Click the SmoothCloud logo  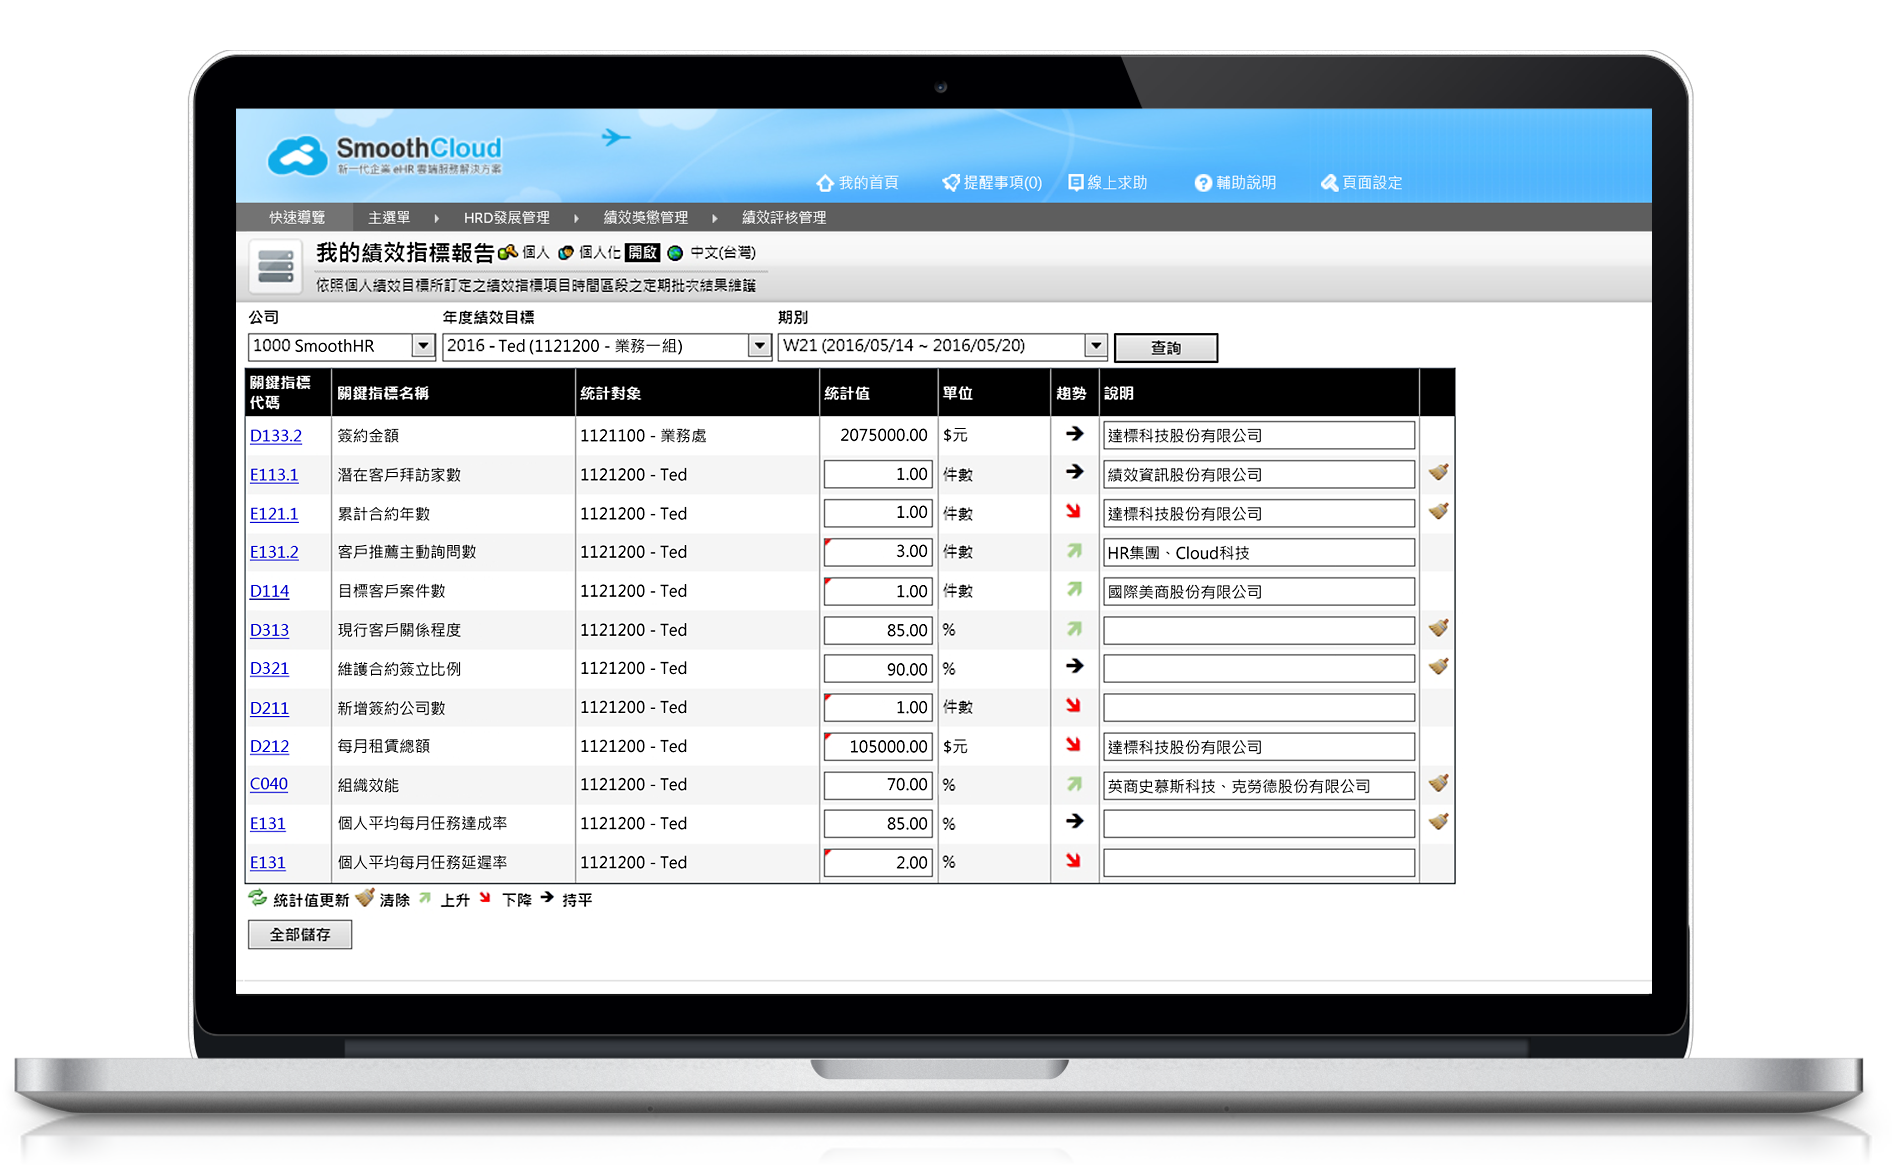(385, 155)
